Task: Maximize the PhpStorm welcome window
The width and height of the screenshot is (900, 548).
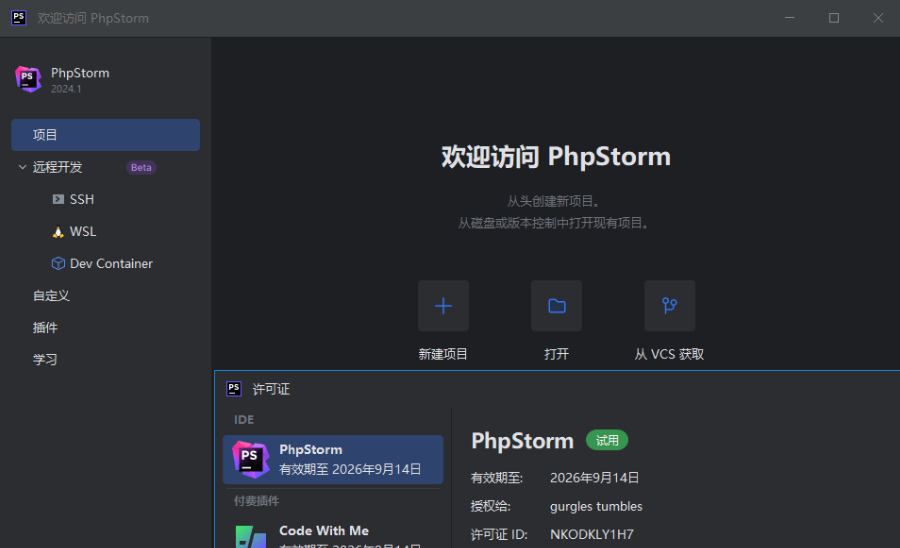Action: point(834,18)
